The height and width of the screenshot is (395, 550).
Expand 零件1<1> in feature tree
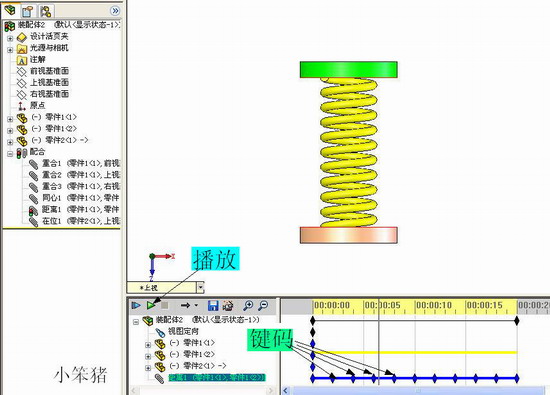10,119
